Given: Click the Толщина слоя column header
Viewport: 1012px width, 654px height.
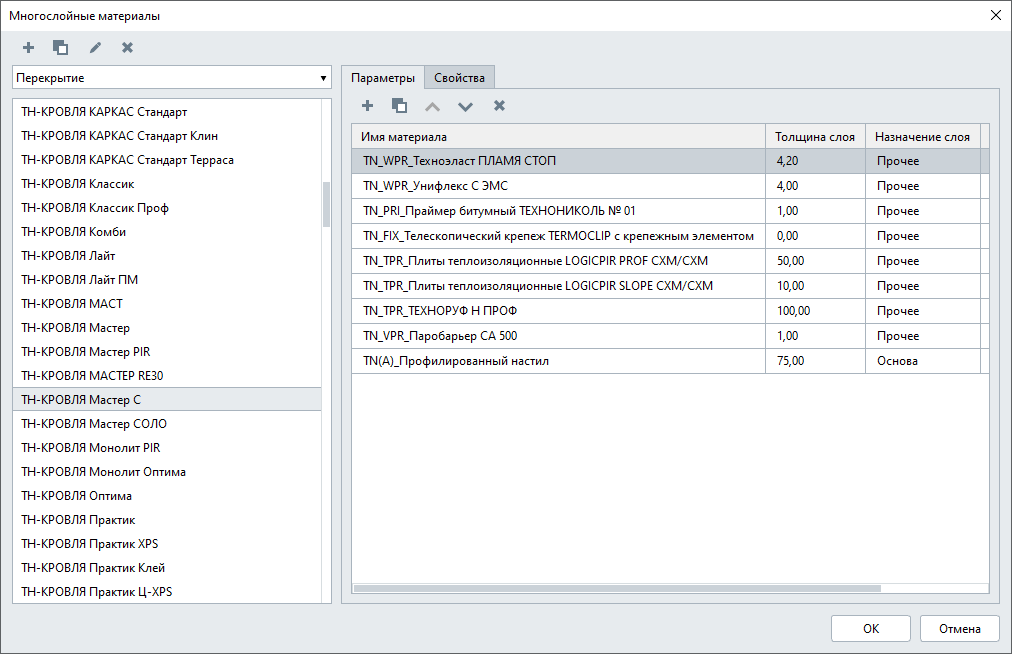Looking at the screenshot, I should (x=815, y=137).
